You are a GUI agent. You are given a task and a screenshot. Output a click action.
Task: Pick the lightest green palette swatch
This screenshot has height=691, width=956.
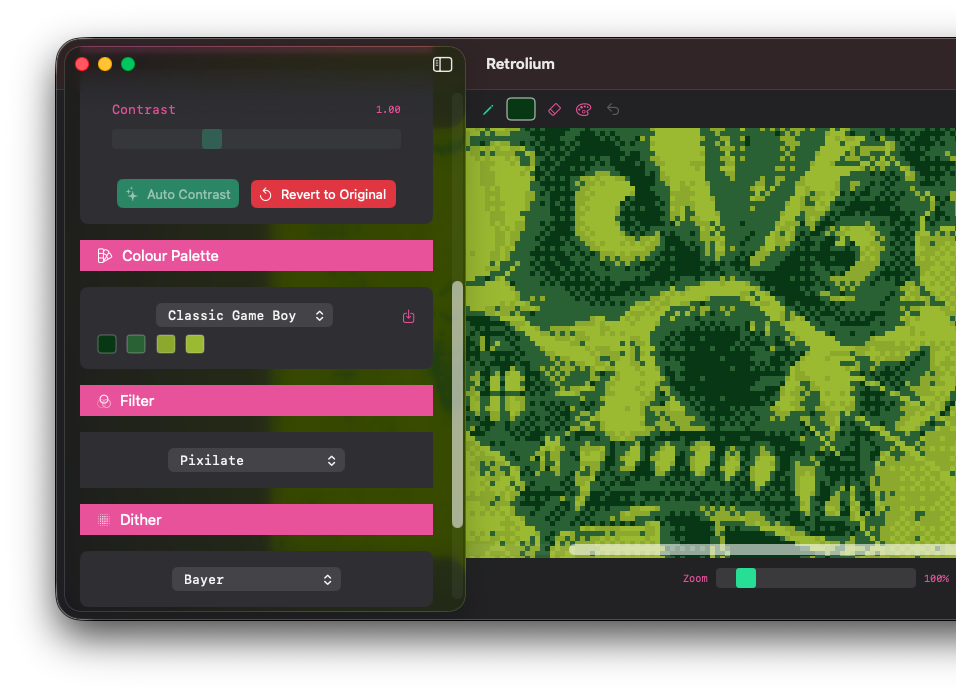pyautogui.click(x=195, y=344)
